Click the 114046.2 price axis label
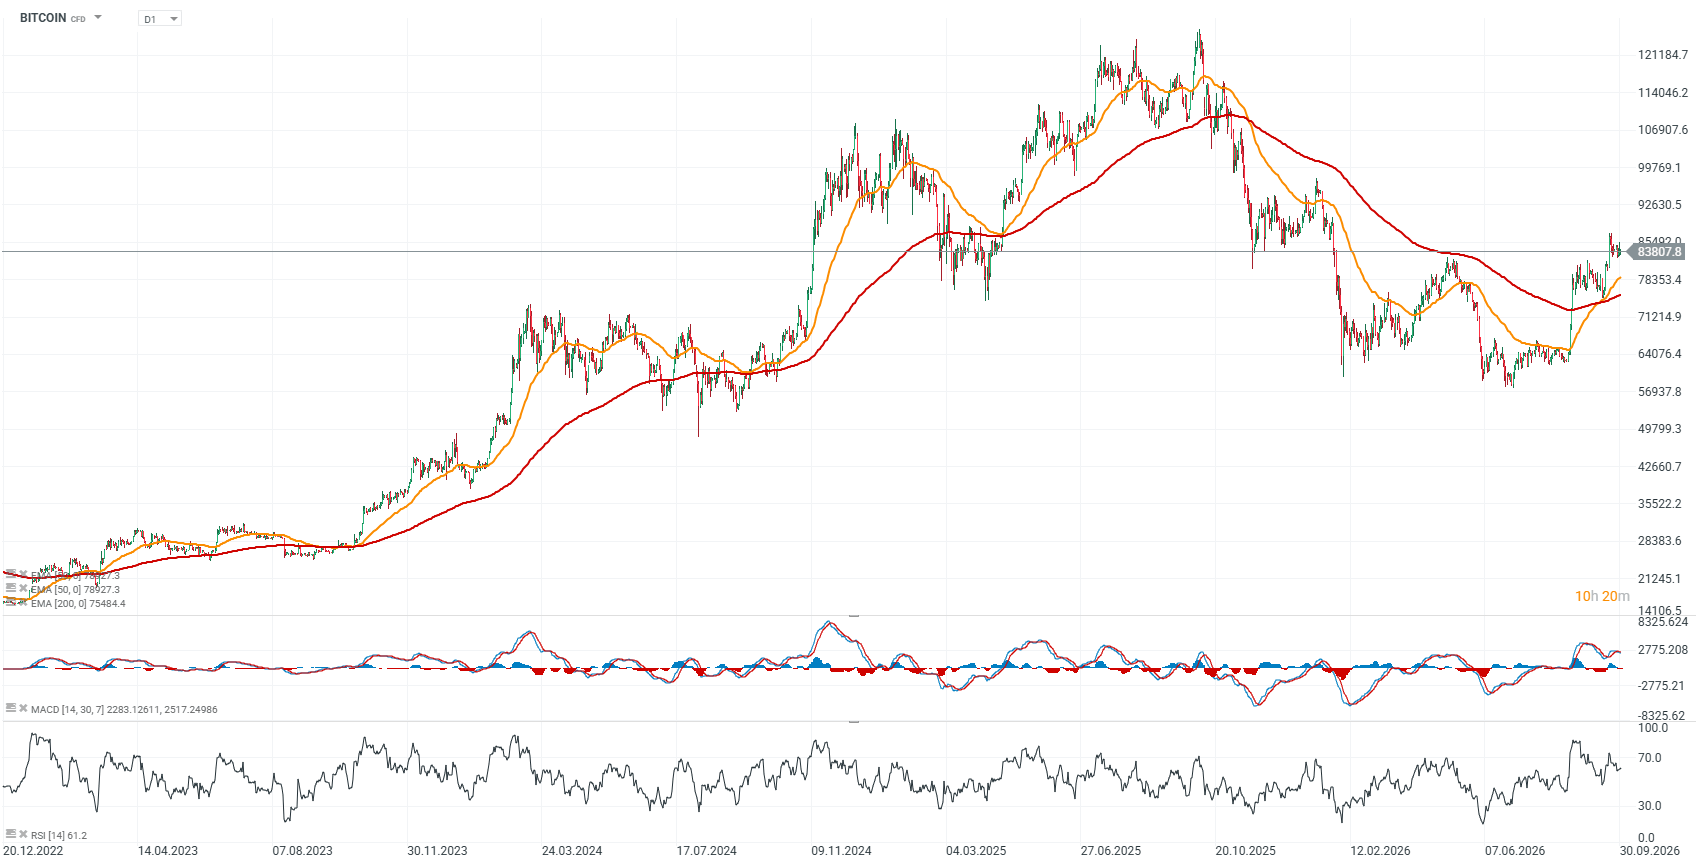1698x868 pixels. [x=1662, y=93]
